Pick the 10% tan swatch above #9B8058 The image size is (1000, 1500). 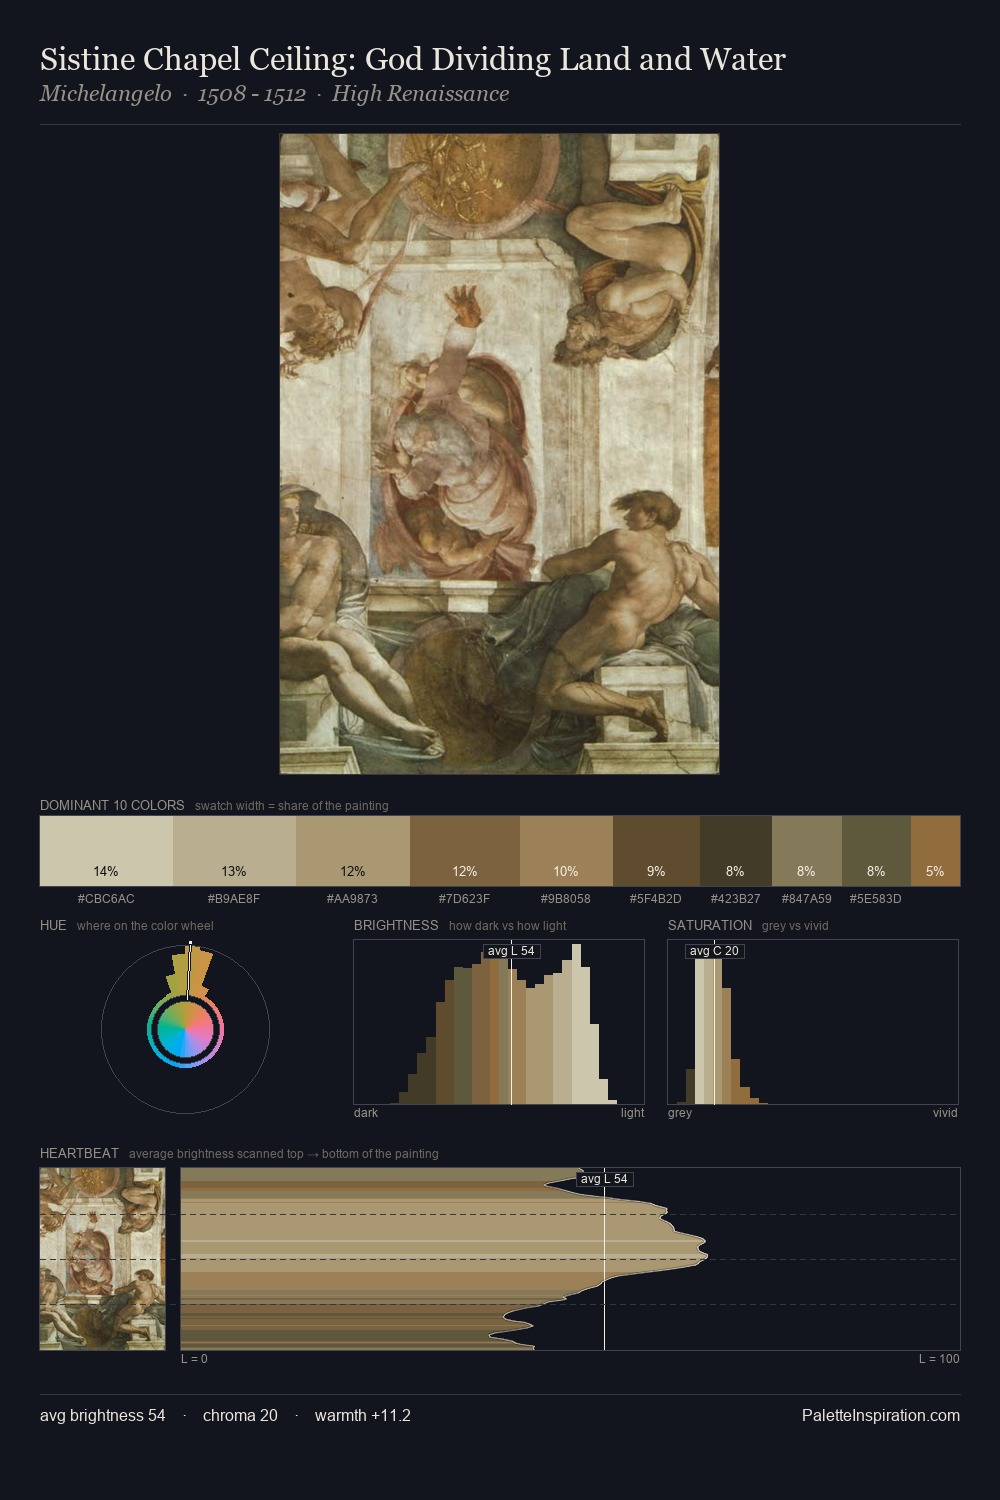pos(566,851)
